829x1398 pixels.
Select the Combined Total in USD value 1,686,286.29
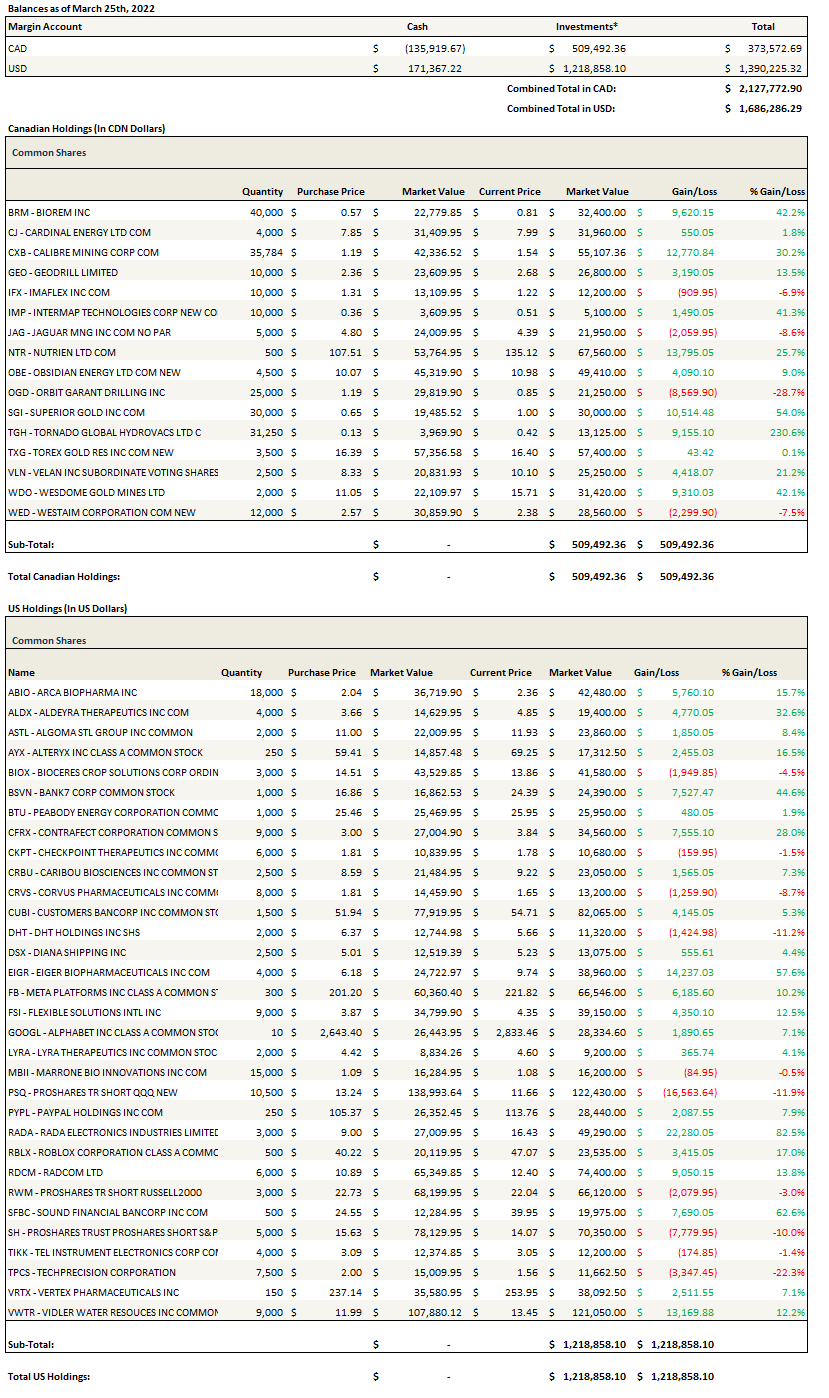769,108
